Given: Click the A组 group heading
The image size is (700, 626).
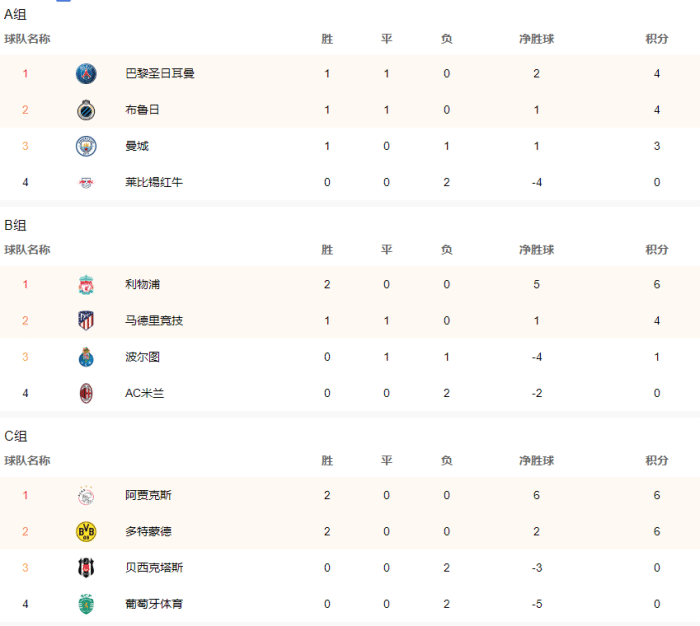Looking at the screenshot, I should coord(16,14).
